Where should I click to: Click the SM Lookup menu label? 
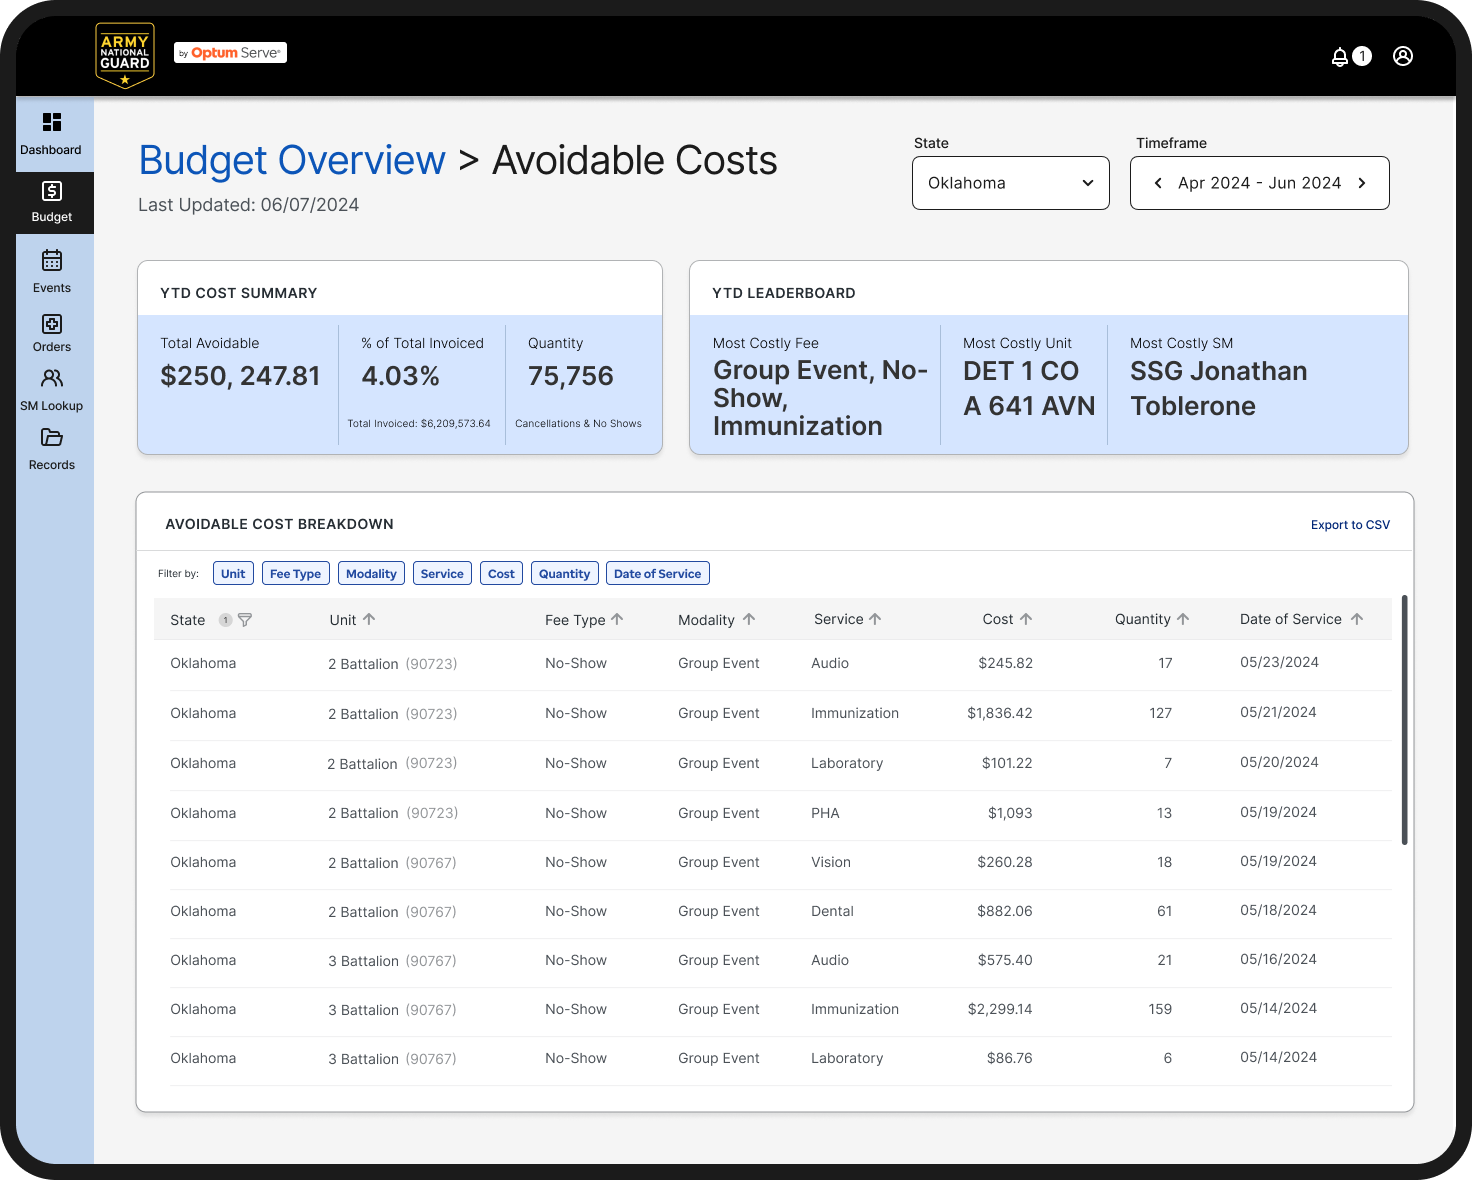click(x=52, y=406)
